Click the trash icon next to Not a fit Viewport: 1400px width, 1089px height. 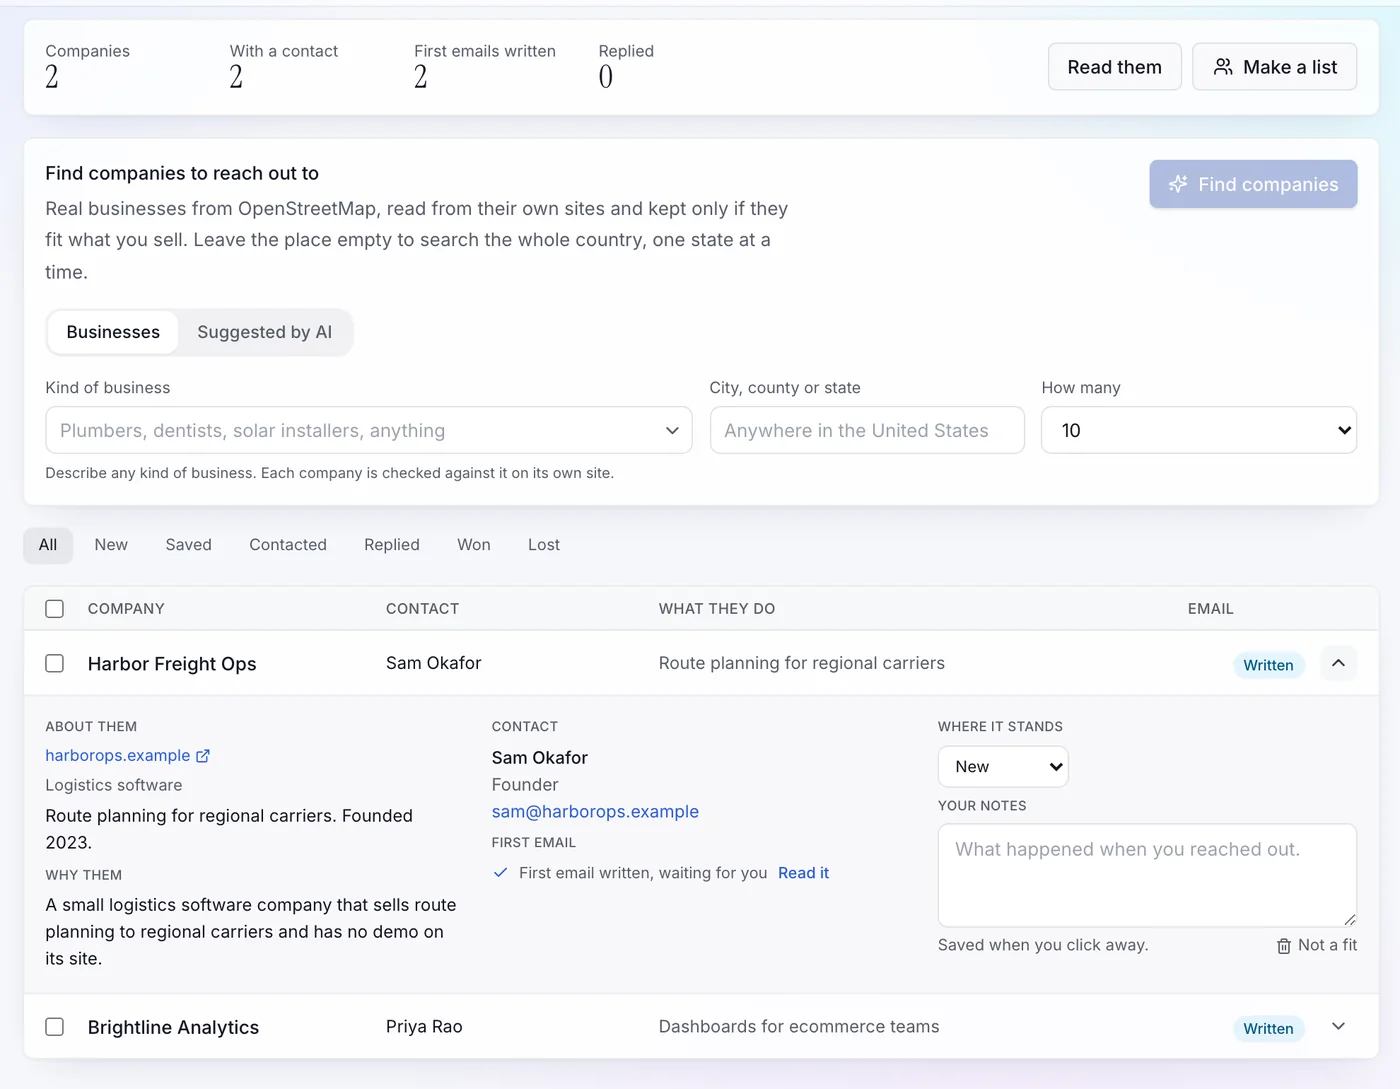(1284, 946)
